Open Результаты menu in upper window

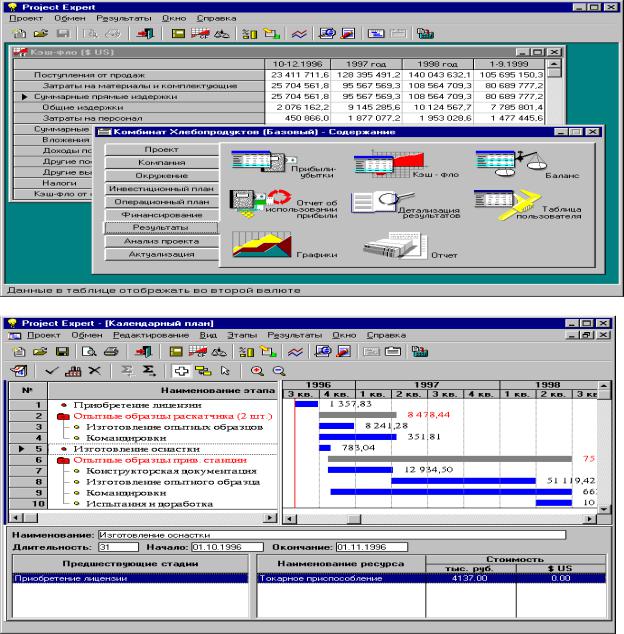click(x=124, y=18)
